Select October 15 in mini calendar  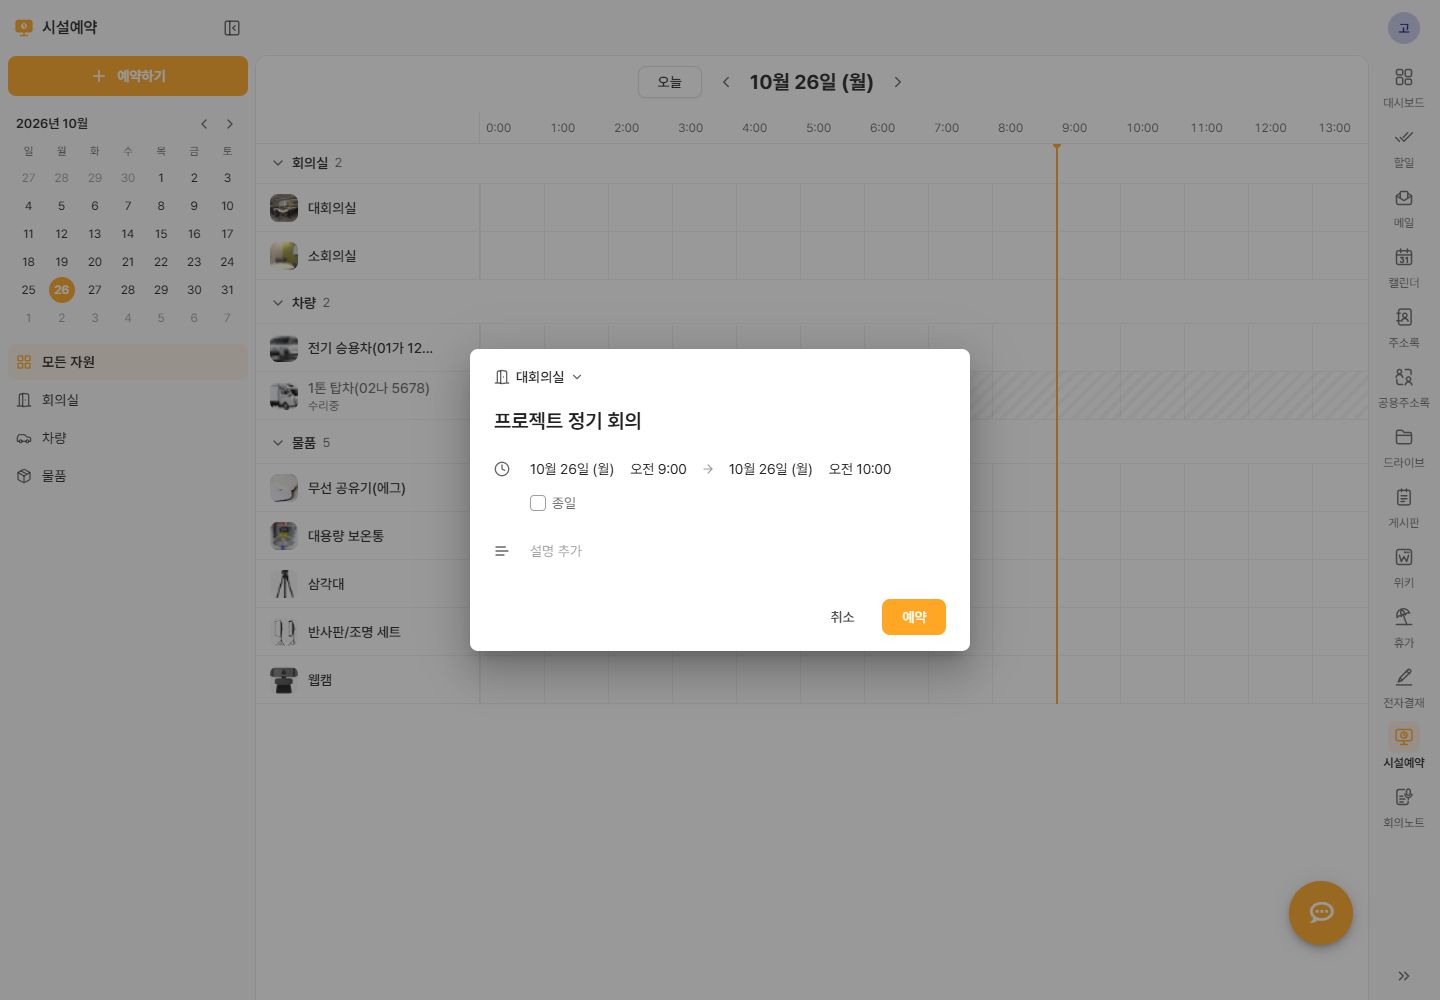tap(161, 234)
